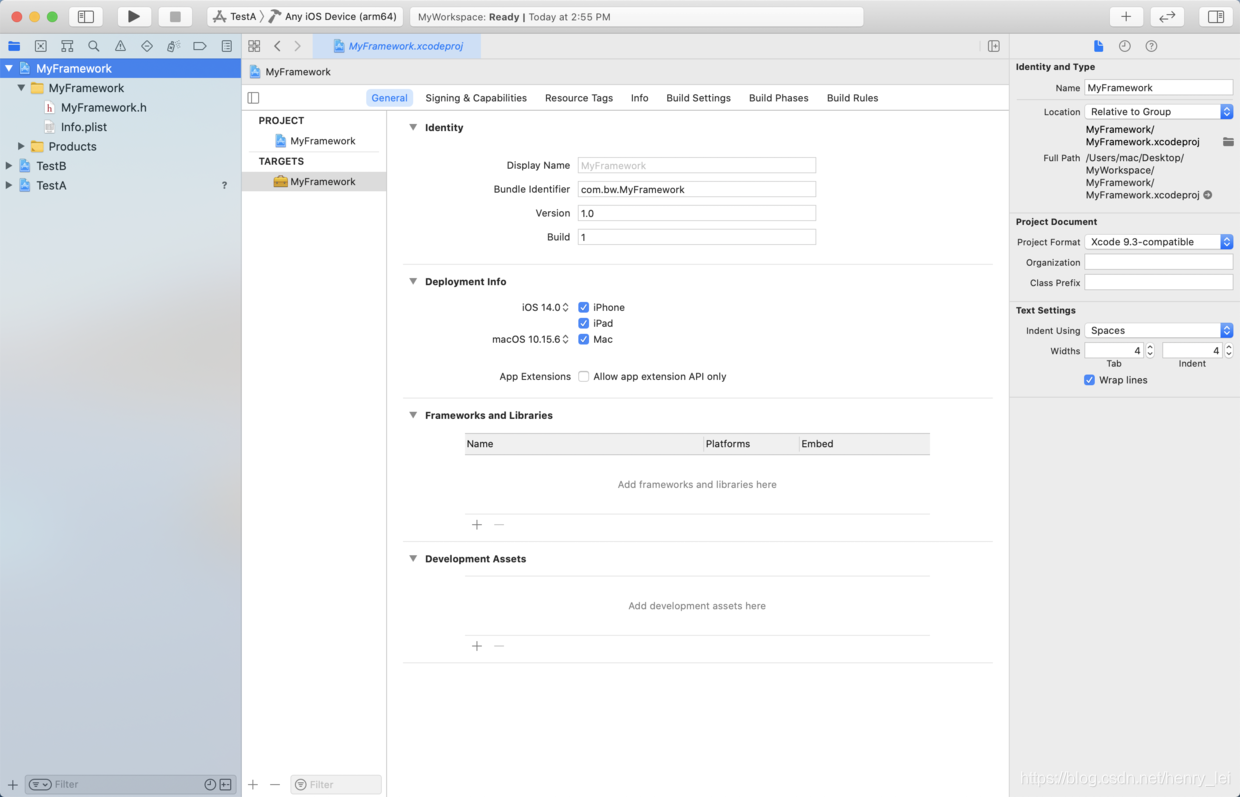Adjust the Tab width stepper
The height and width of the screenshot is (797, 1240).
[1150, 350]
